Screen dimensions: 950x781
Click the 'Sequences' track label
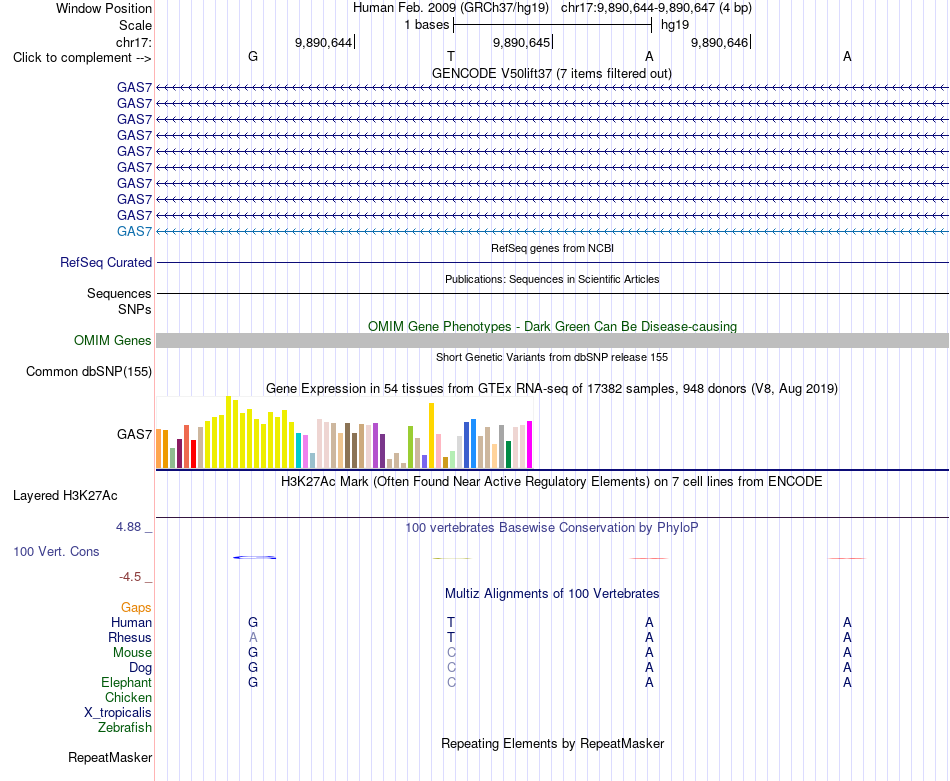(119, 293)
